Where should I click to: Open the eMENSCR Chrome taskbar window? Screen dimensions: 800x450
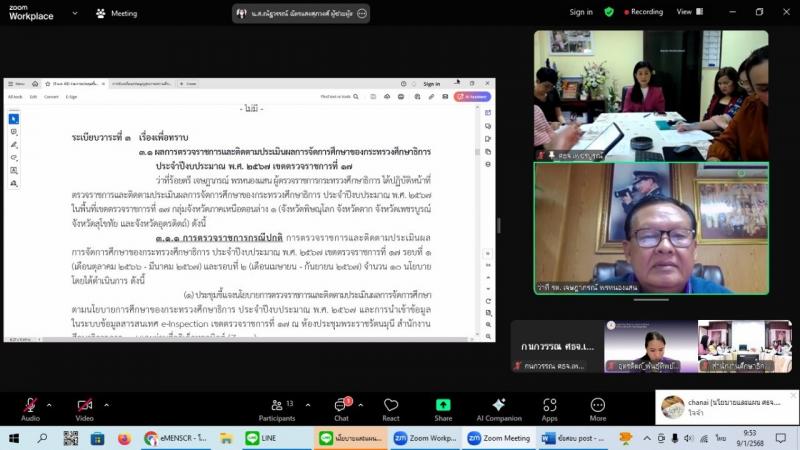point(175,438)
